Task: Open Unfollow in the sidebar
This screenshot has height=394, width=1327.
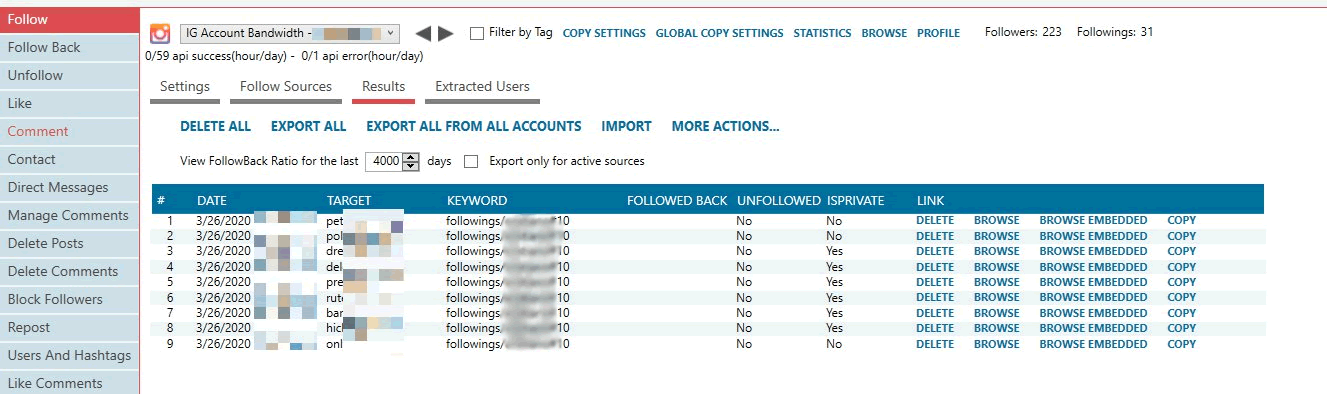Action: tap(70, 75)
